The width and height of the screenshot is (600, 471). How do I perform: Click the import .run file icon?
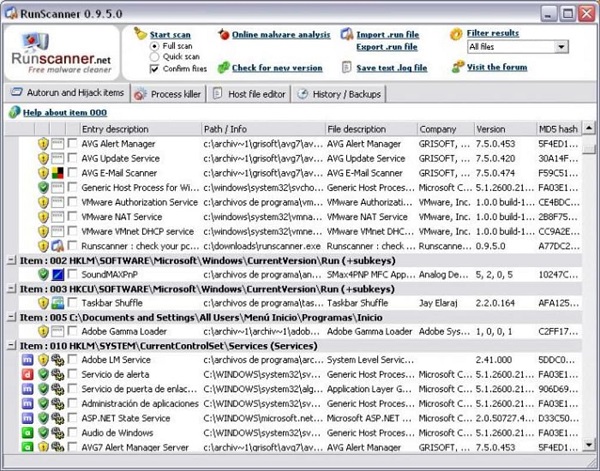tap(347, 34)
